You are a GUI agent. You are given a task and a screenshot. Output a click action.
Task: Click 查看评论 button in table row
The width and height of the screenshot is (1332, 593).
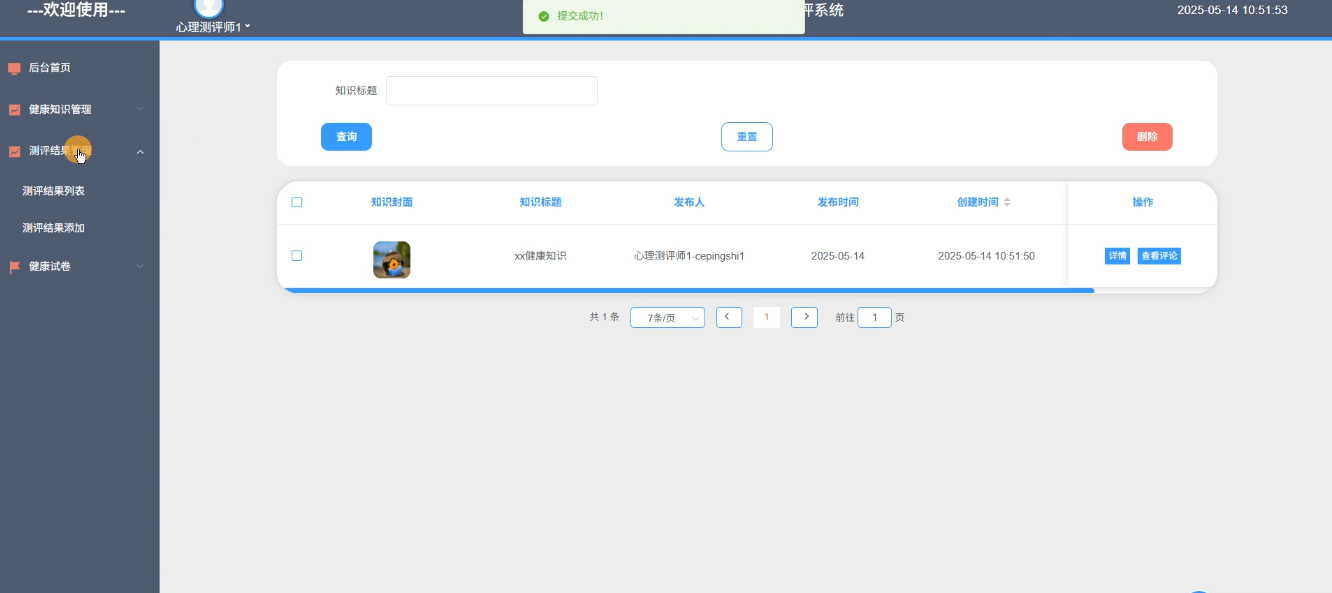[x=1159, y=256]
